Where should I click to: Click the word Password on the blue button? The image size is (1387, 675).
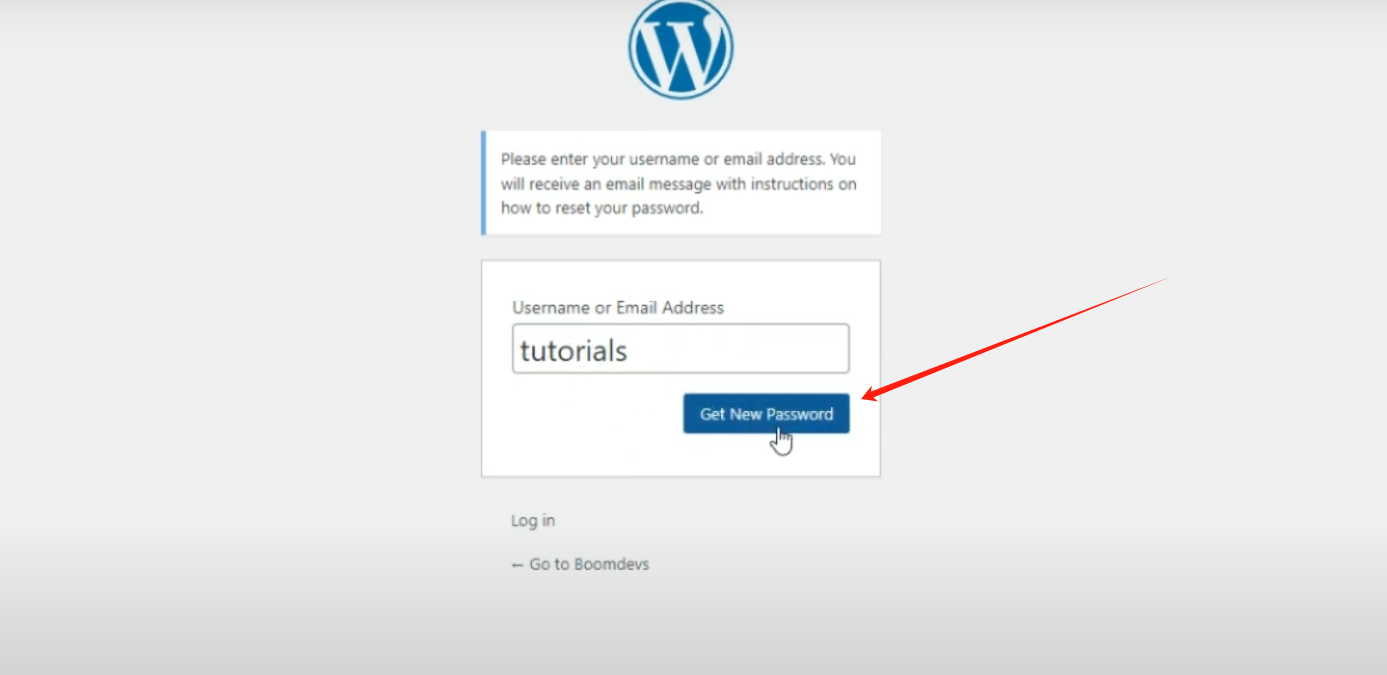(800, 414)
